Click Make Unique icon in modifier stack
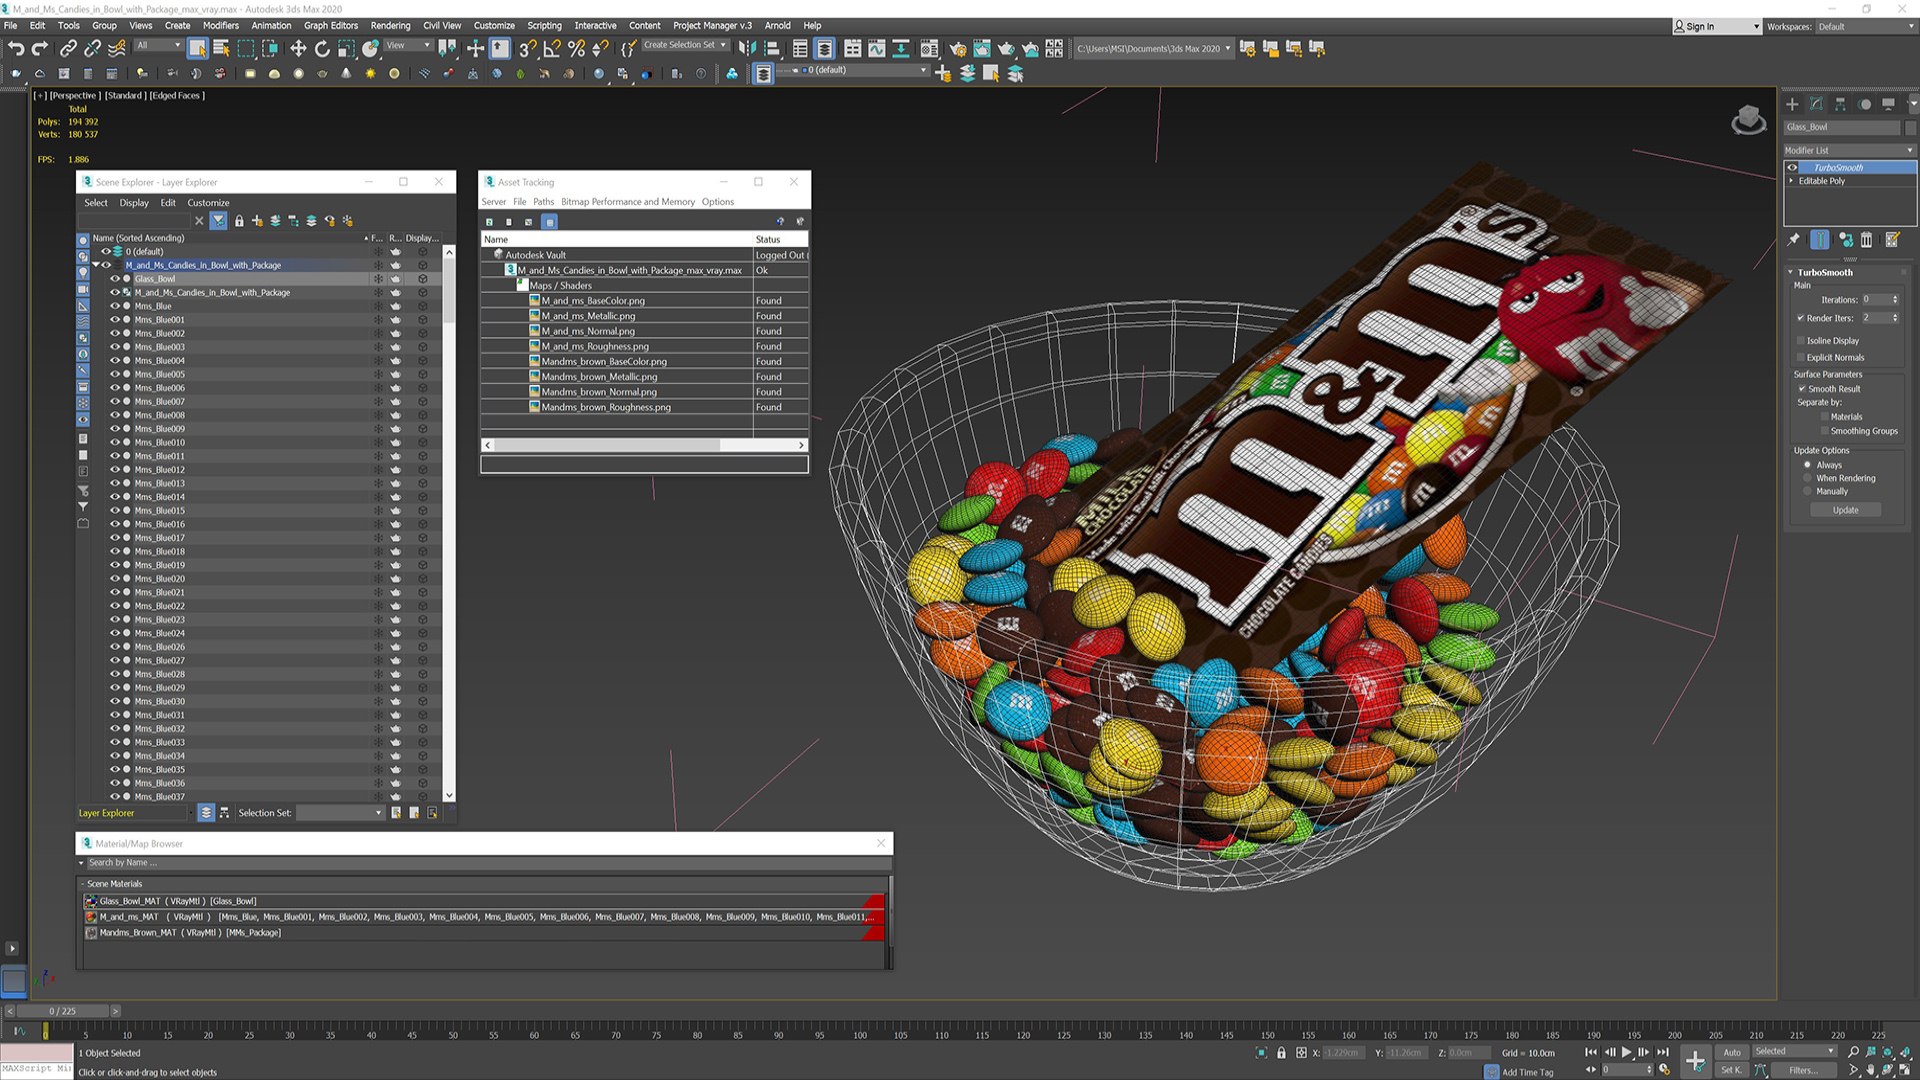This screenshot has width=1920, height=1080. (1845, 240)
